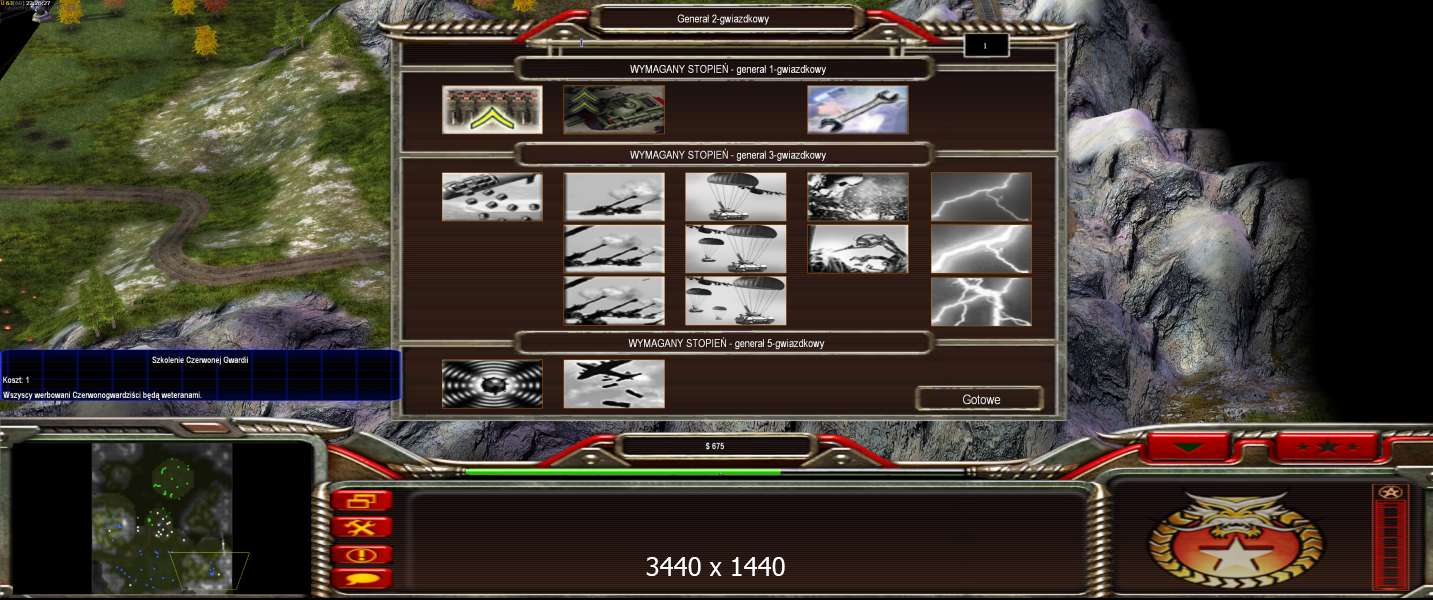Select the crouching soldier power icon
Image resolution: width=1433 pixels, height=600 pixels.
858,249
